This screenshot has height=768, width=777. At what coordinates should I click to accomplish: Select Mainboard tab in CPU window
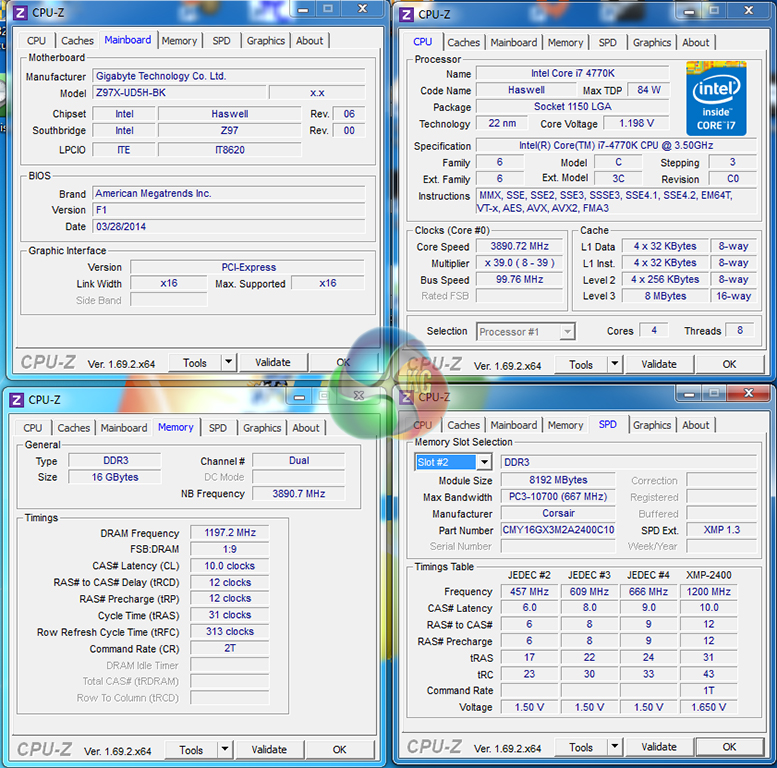tap(514, 43)
